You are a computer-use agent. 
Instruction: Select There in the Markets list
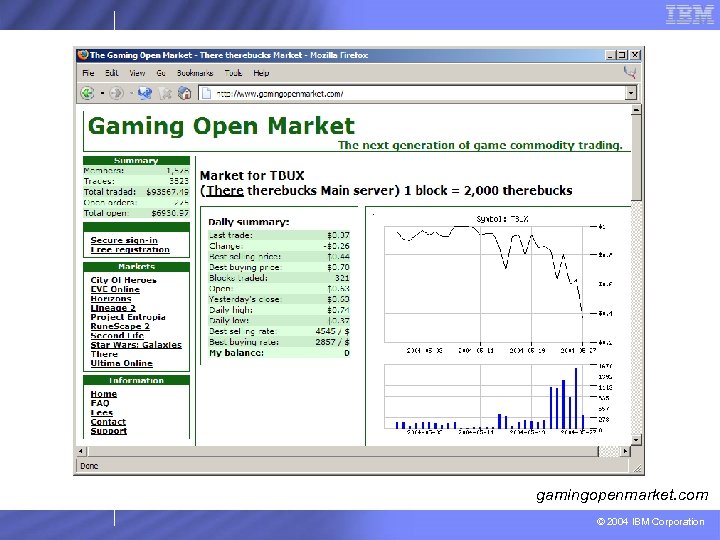(x=104, y=354)
